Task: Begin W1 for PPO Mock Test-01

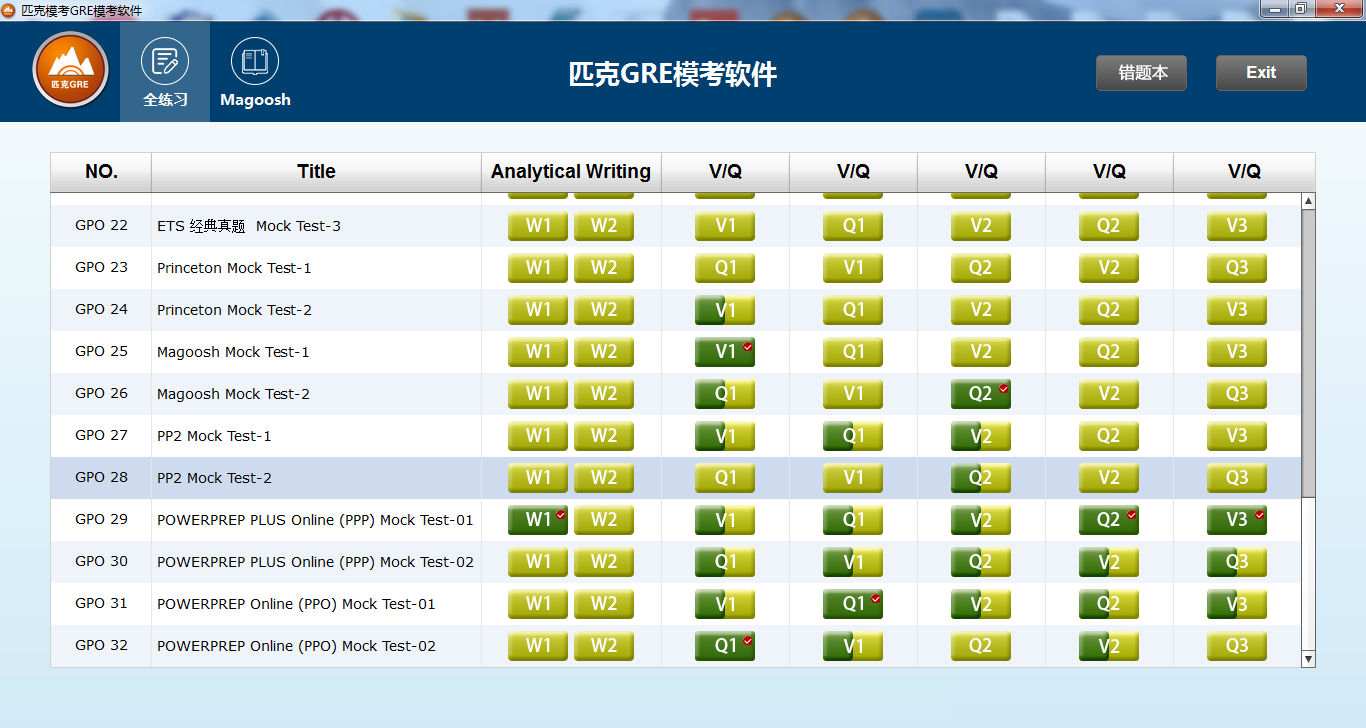Action: click(538, 604)
